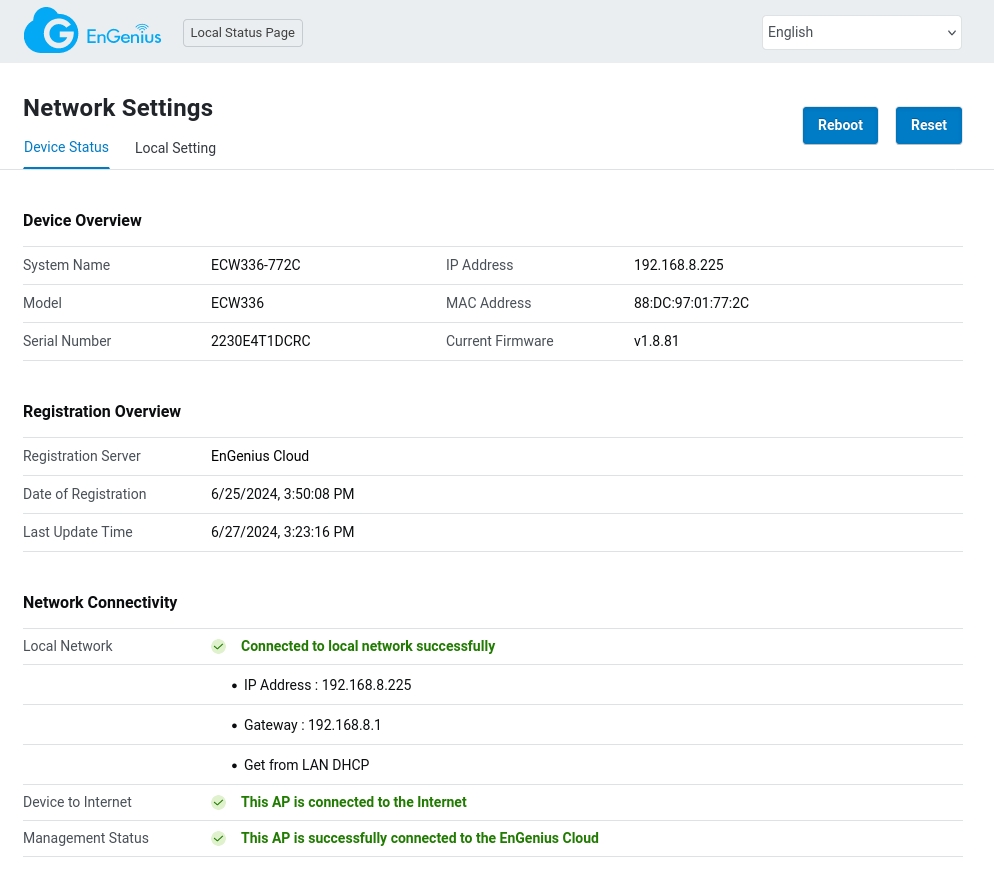994x876 pixels.
Task: Click the Local Network green check icon
Action: pos(218,647)
